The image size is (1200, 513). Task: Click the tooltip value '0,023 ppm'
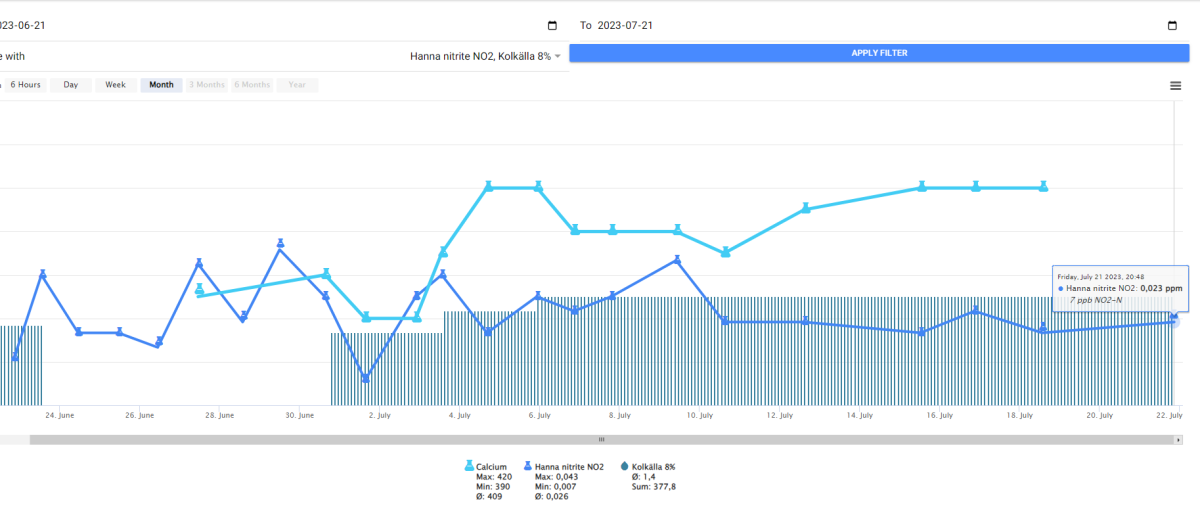coord(1161,288)
